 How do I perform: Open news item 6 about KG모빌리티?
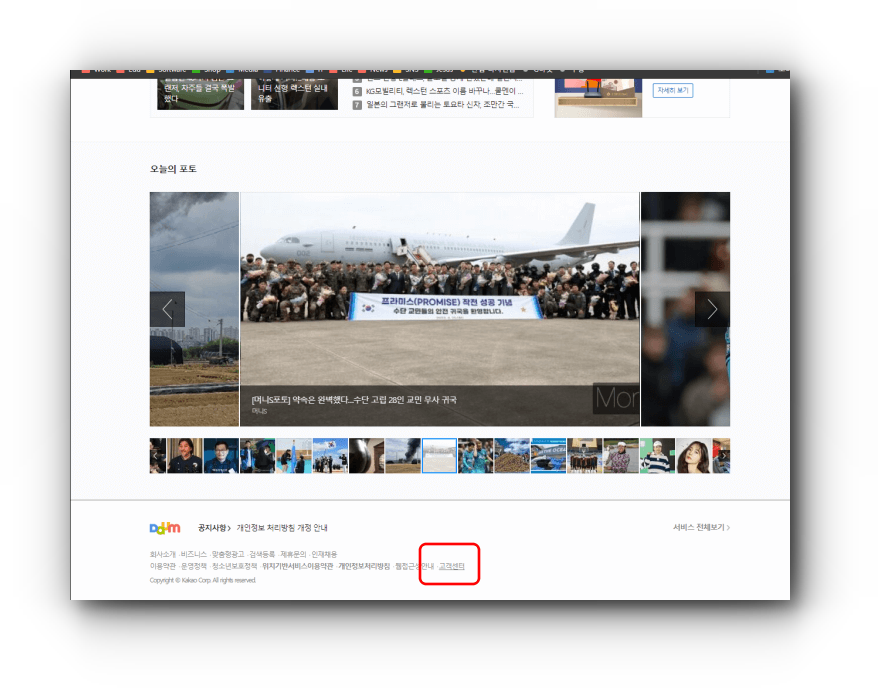[445, 91]
